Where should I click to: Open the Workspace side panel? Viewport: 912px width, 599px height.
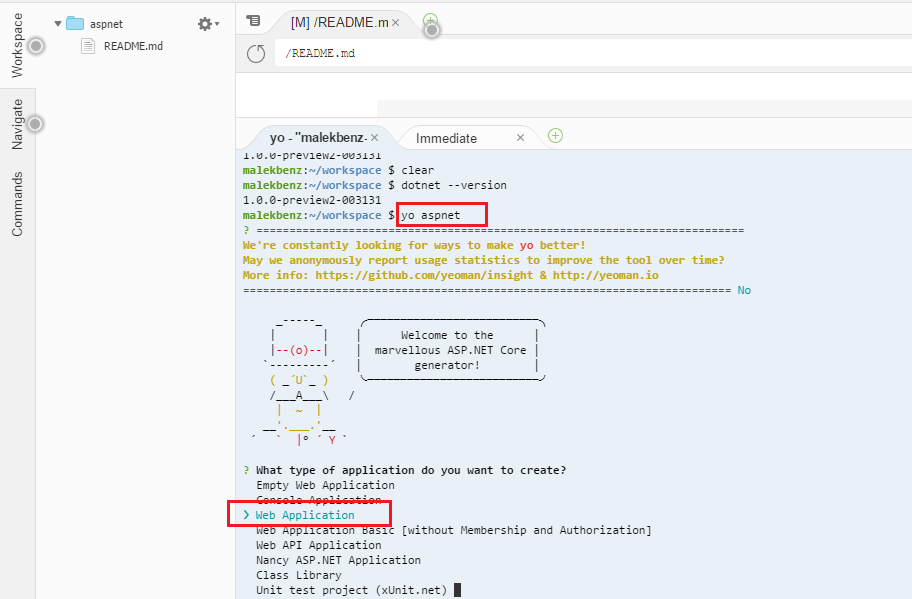17,45
